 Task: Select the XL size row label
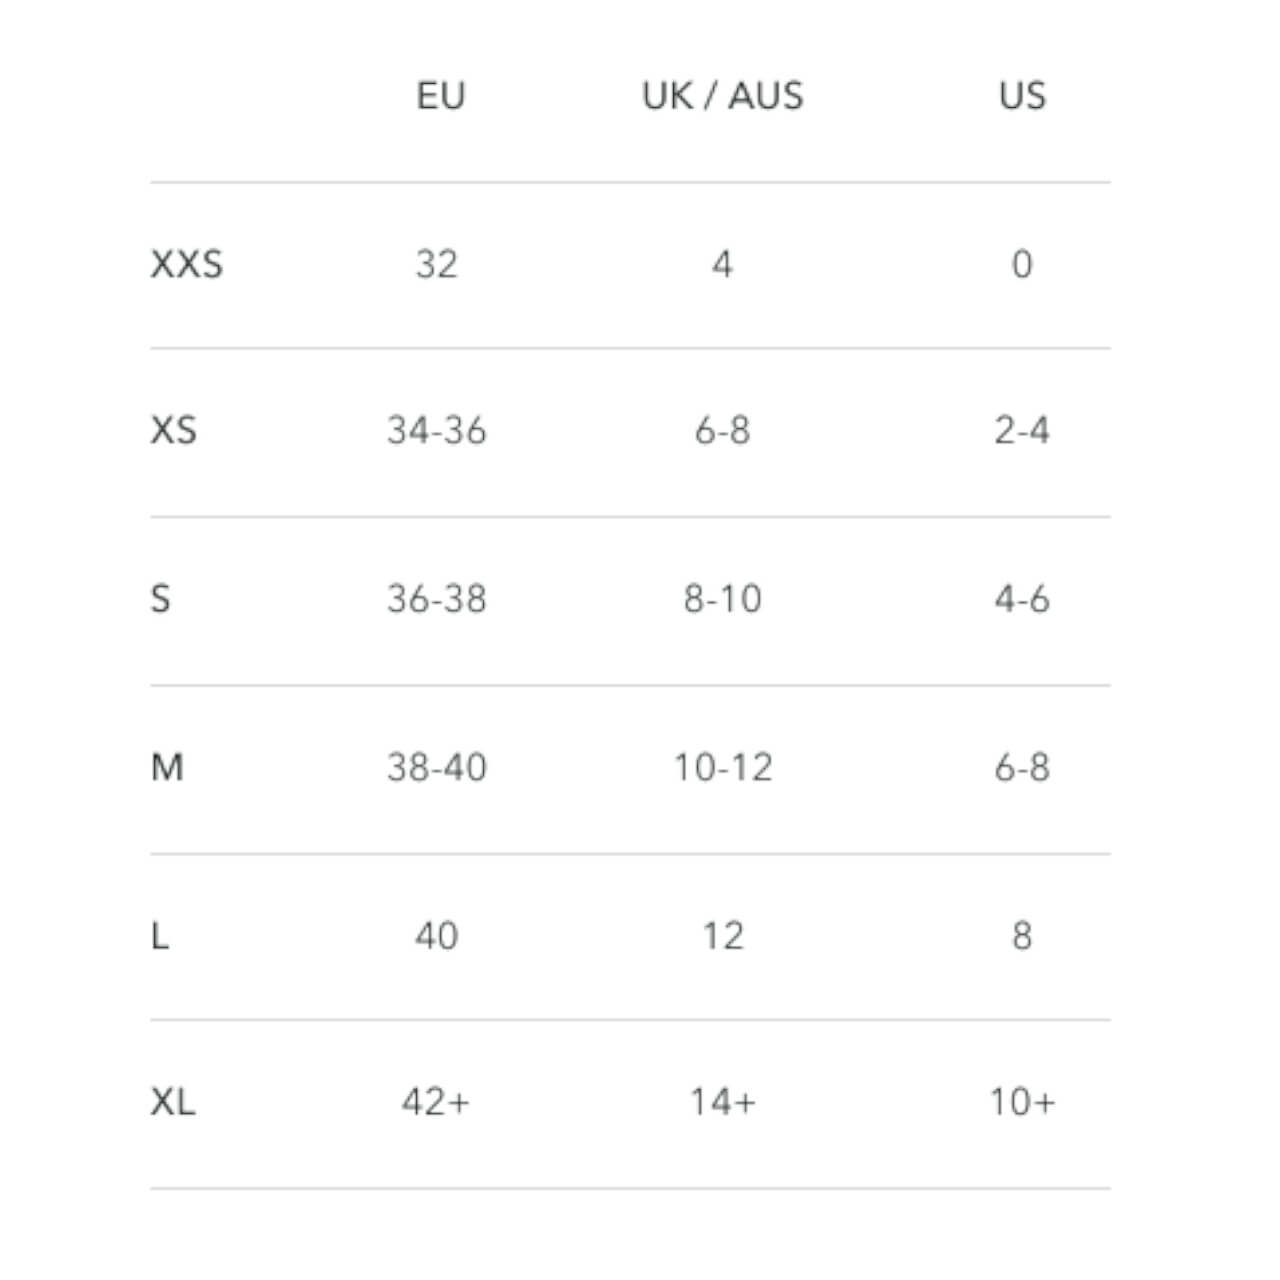[x=173, y=1103]
